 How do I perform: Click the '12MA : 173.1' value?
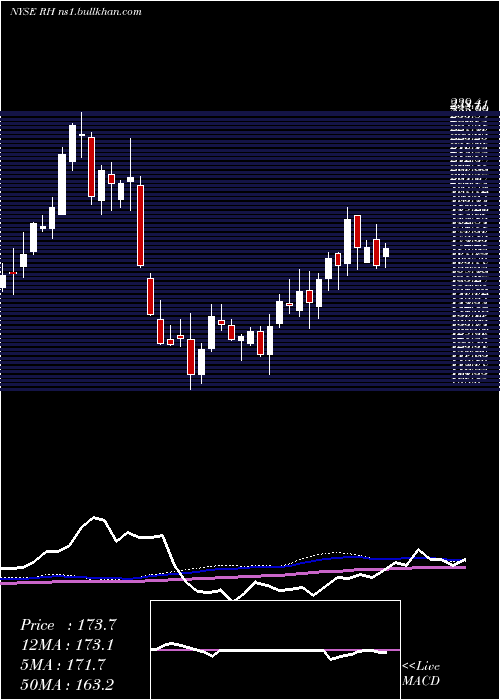(67, 645)
